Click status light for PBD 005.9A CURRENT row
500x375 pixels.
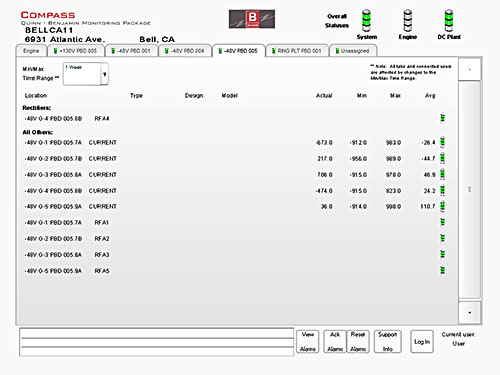[x=443, y=206]
